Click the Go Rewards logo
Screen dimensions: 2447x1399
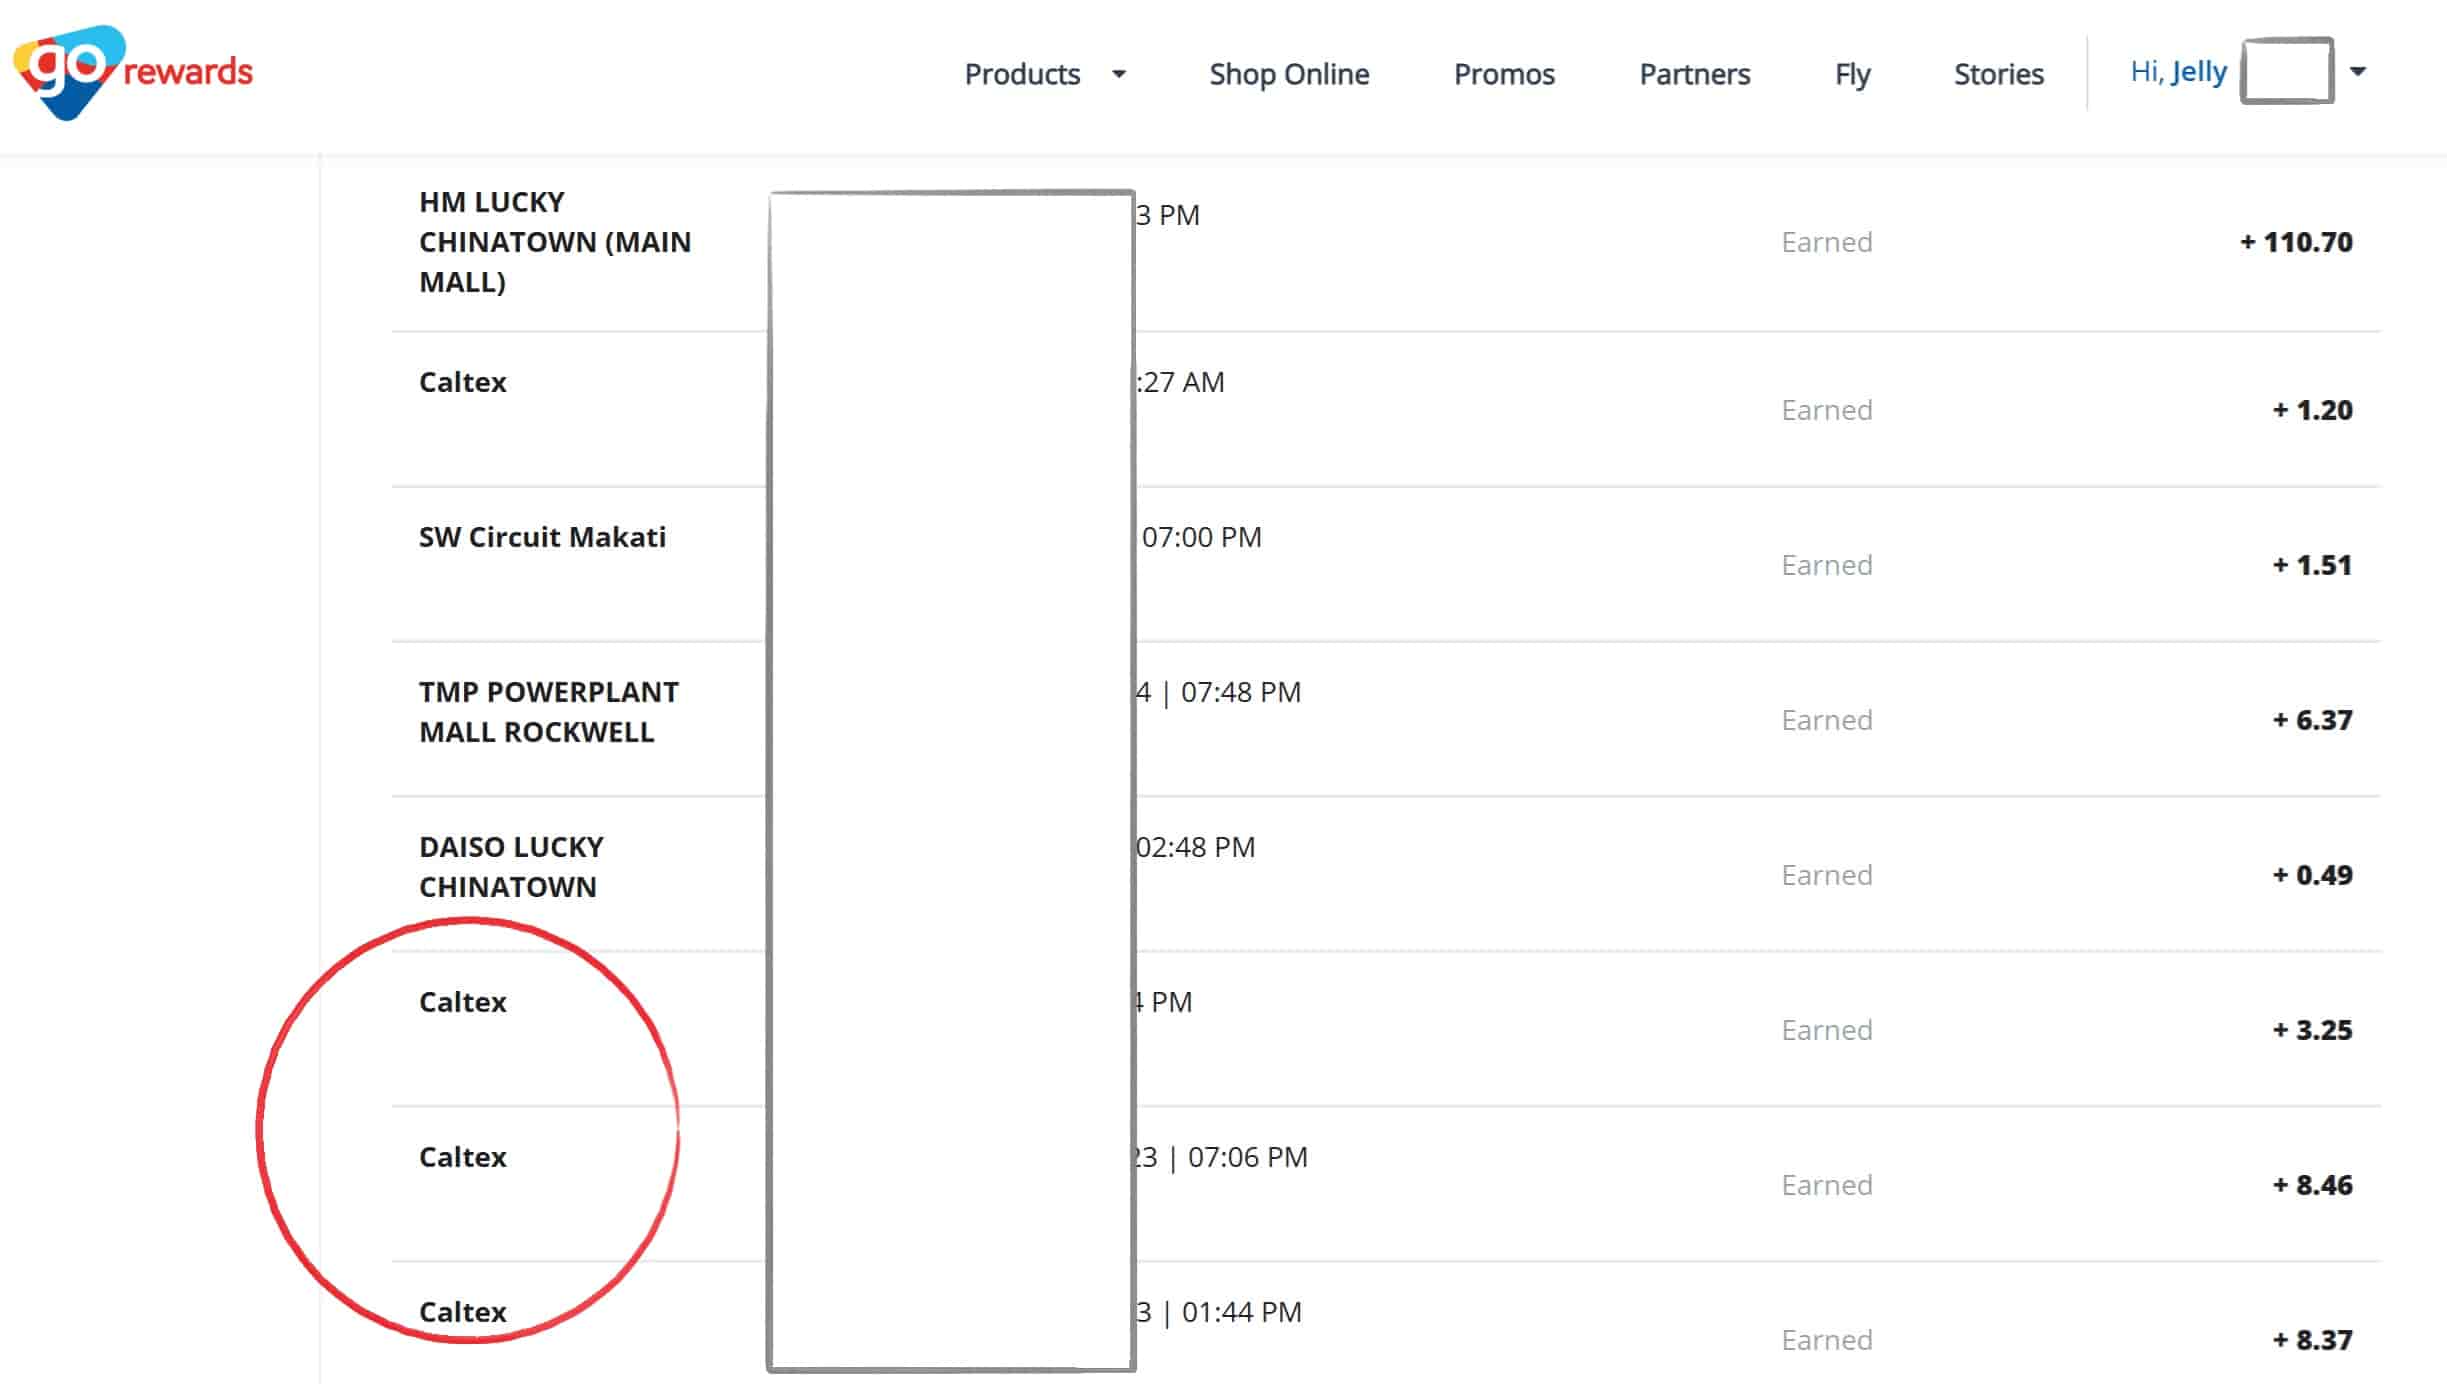click(133, 72)
